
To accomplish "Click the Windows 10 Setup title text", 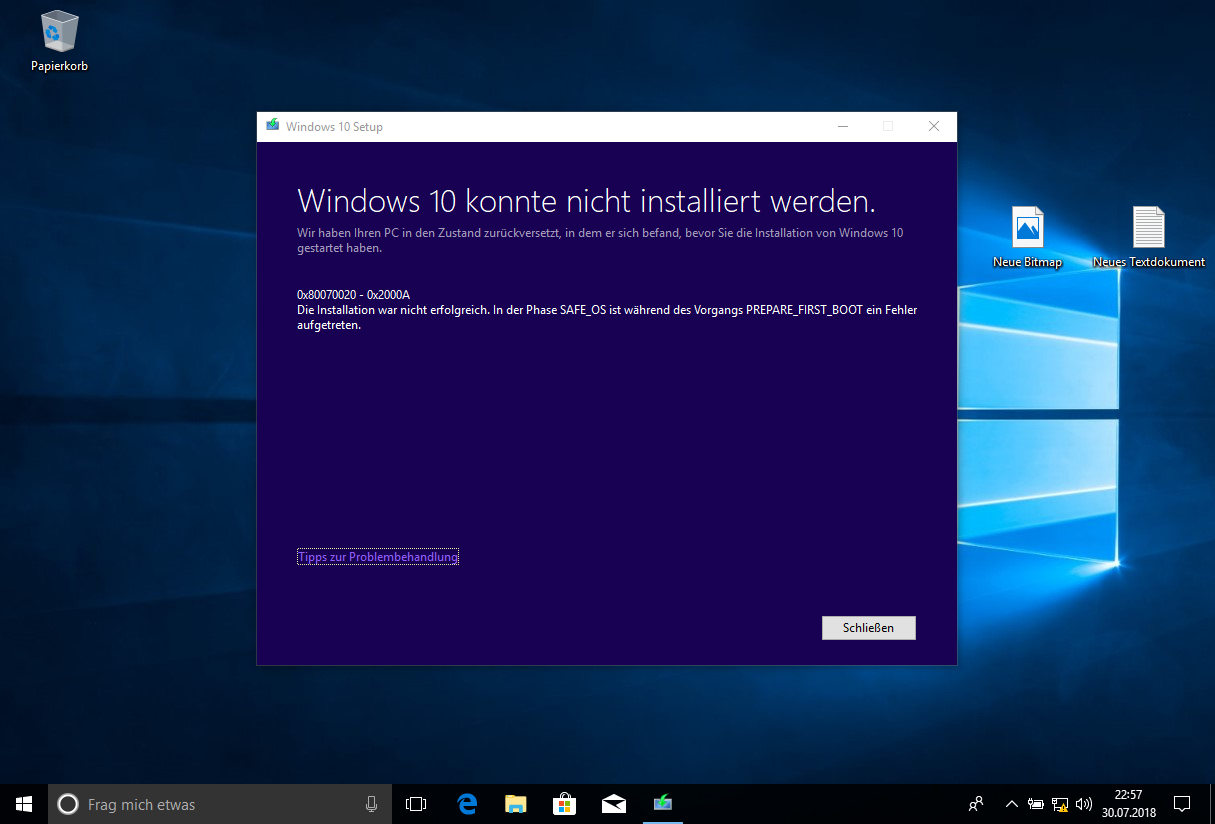I will (x=334, y=127).
